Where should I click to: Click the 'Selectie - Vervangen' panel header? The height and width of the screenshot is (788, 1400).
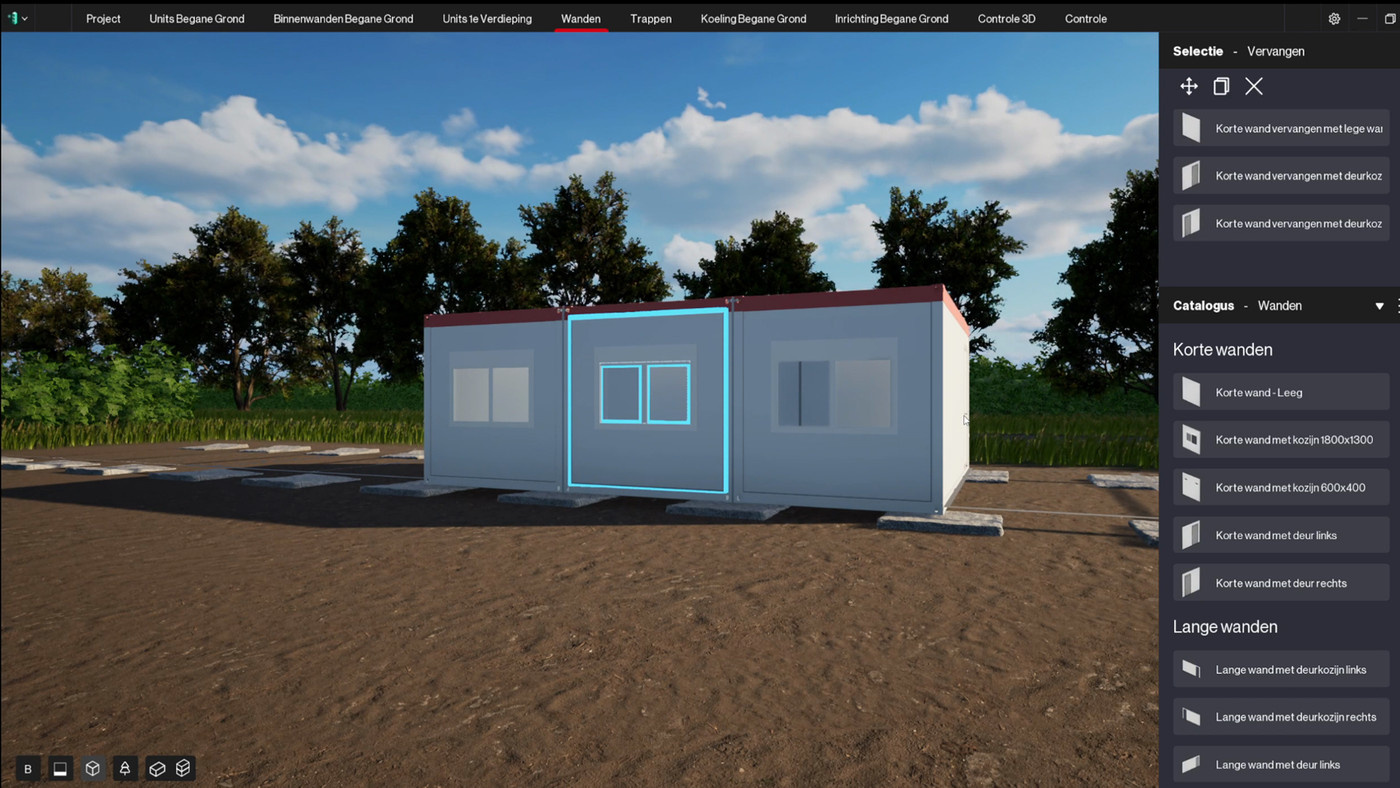(x=1238, y=51)
